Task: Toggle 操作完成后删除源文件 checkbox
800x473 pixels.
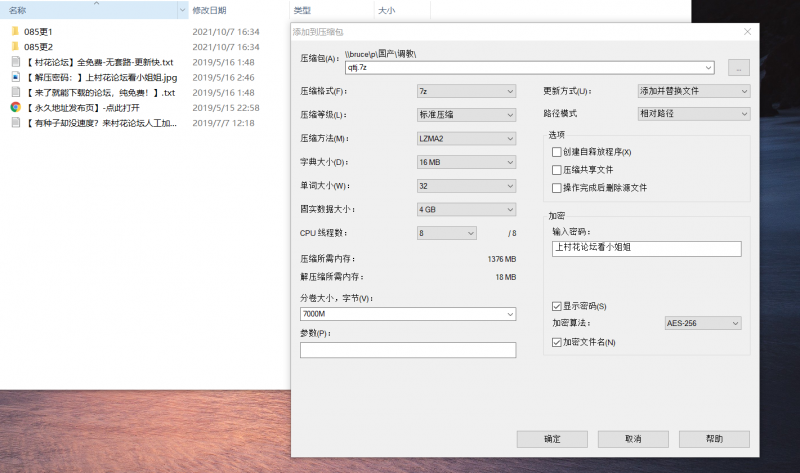Action: pyautogui.click(x=557, y=187)
